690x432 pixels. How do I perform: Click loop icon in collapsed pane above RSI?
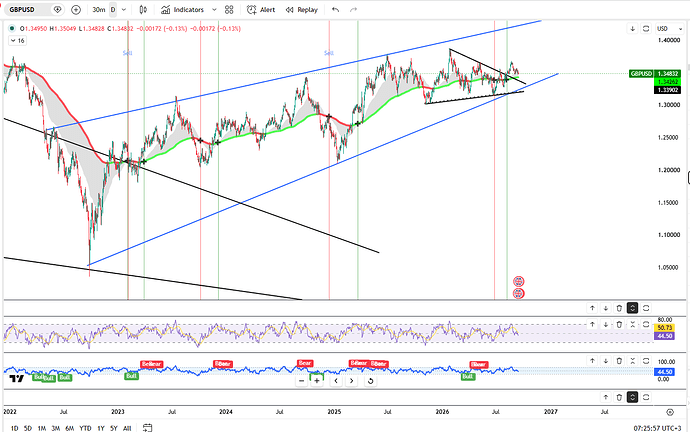pos(646,308)
